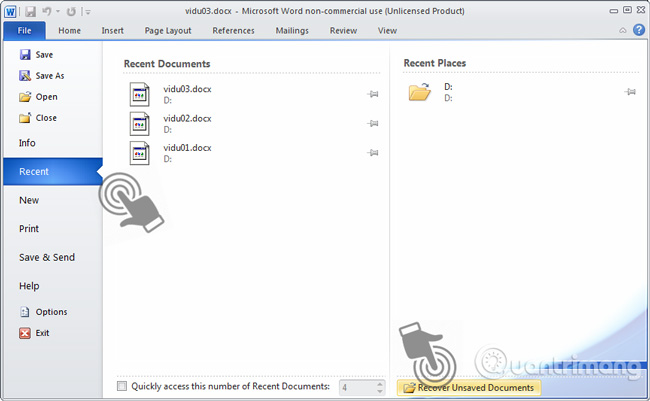Enable Quickly access this number of Recent Documents
This screenshot has width=650, height=401.
122,386
